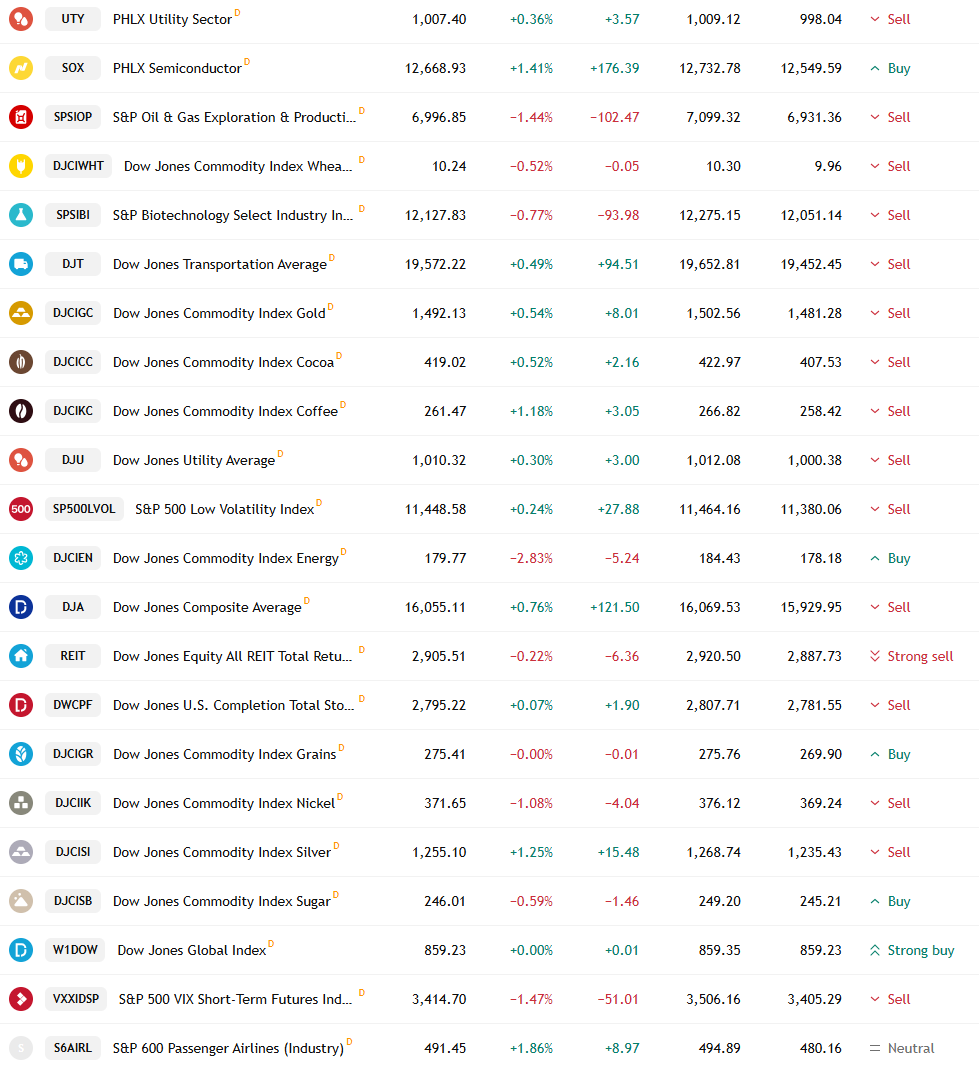Screen dimensions: 979x1072
Task: Open the SOX ticker badge
Action: (x=73, y=68)
